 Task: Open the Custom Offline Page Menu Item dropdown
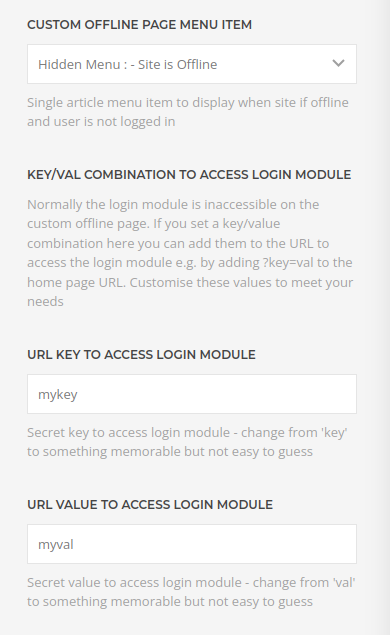click(192, 64)
